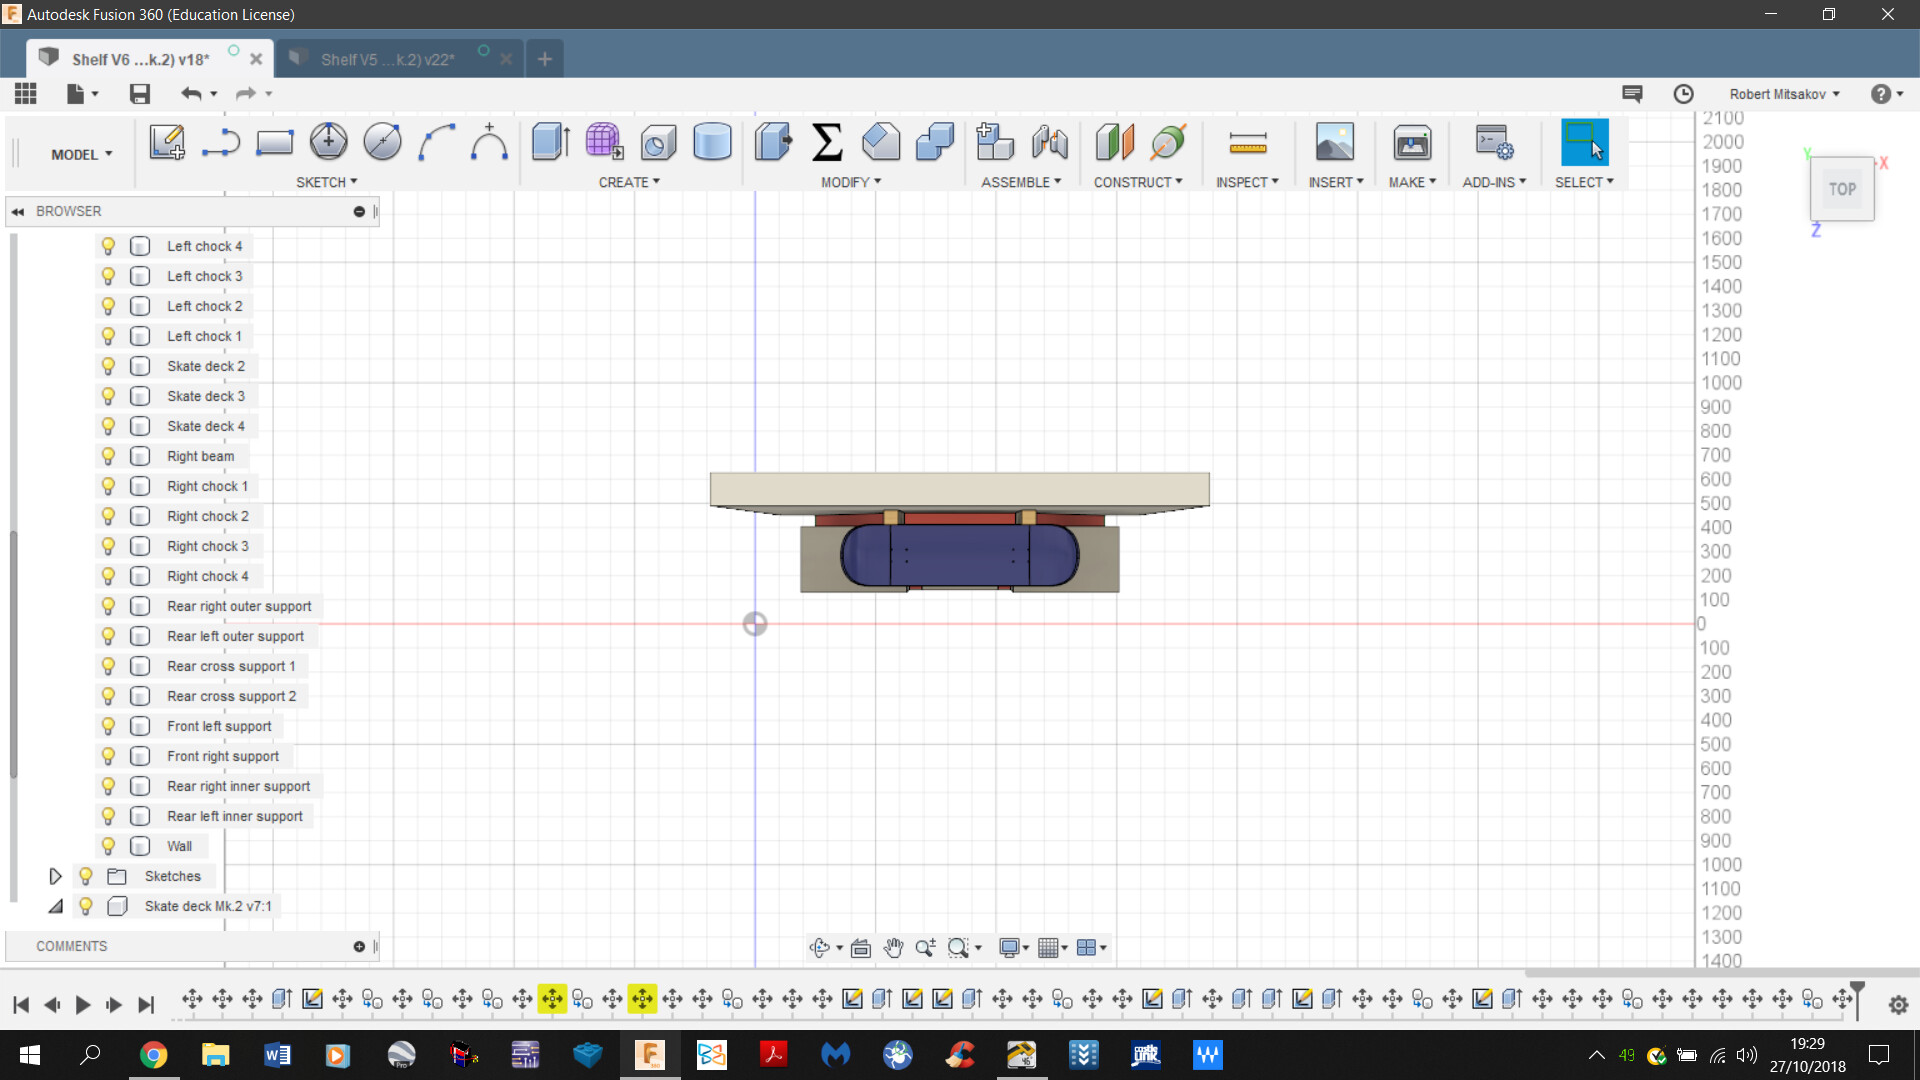Activate the Pan hand tool
The width and height of the screenshot is (1920, 1080).
[x=893, y=947]
